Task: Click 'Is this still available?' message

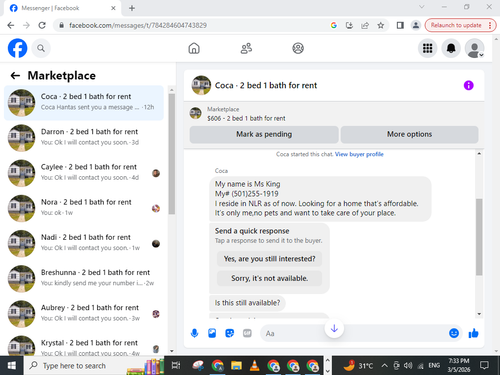Action: pos(247,303)
